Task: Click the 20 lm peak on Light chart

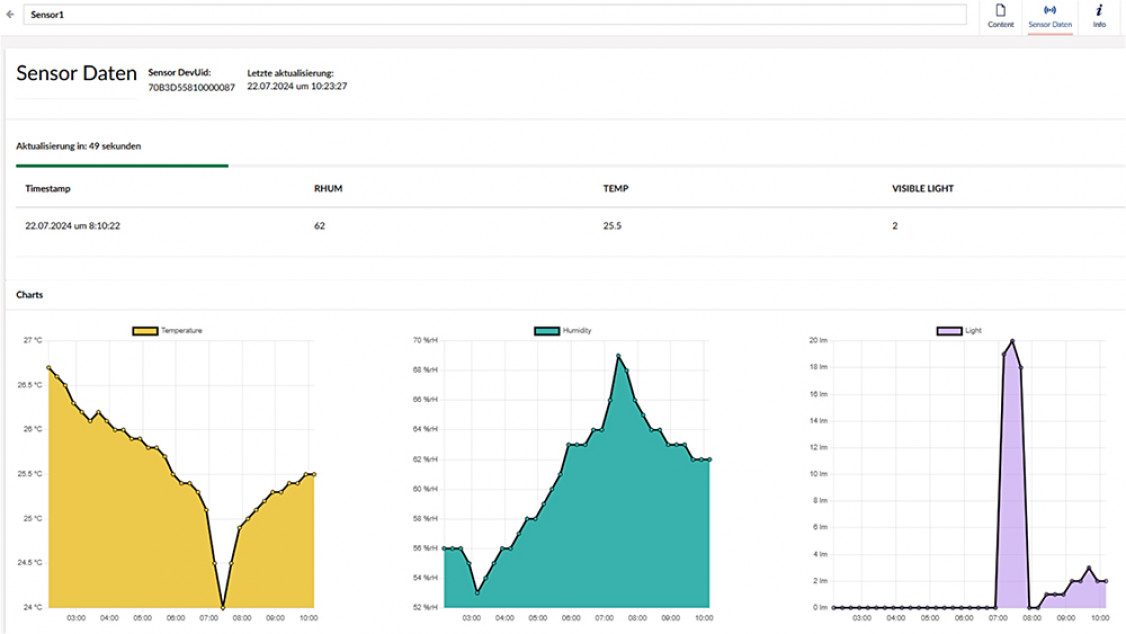Action: [x=1012, y=341]
